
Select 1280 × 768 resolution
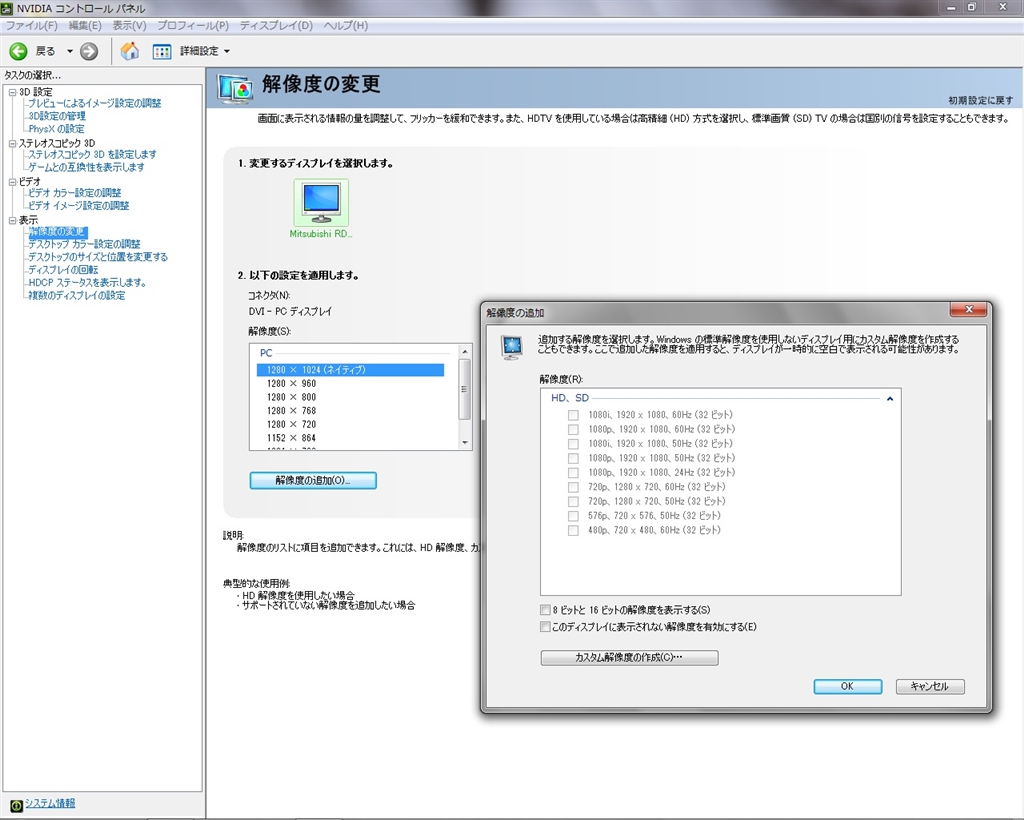pos(291,411)
